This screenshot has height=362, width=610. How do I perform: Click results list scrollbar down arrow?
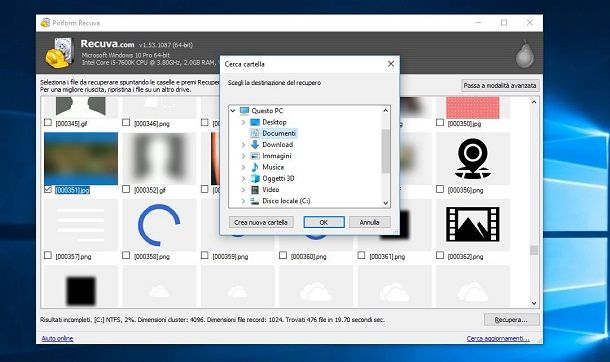tap(534, 303)
